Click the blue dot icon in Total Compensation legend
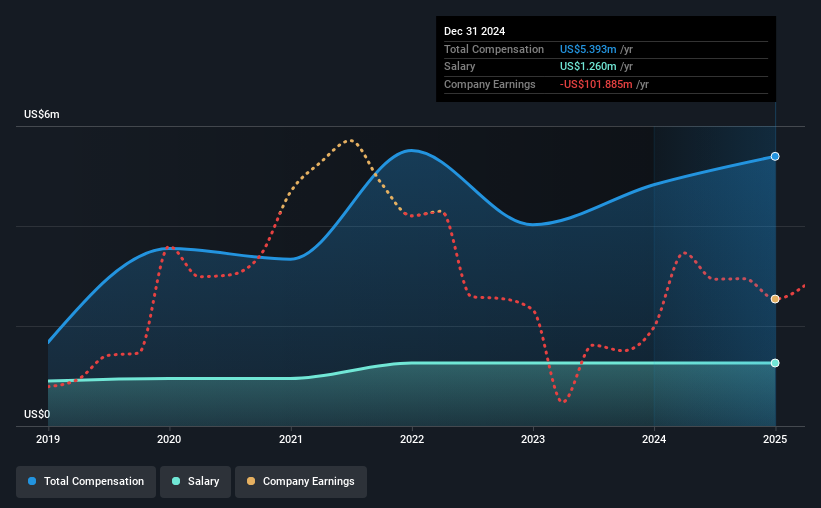 click(32, 481)
